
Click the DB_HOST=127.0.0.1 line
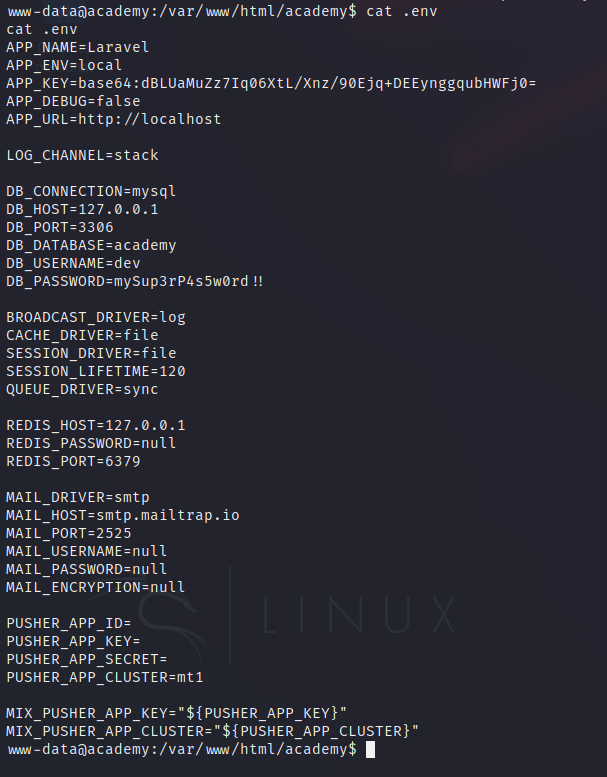coord(82,209)
